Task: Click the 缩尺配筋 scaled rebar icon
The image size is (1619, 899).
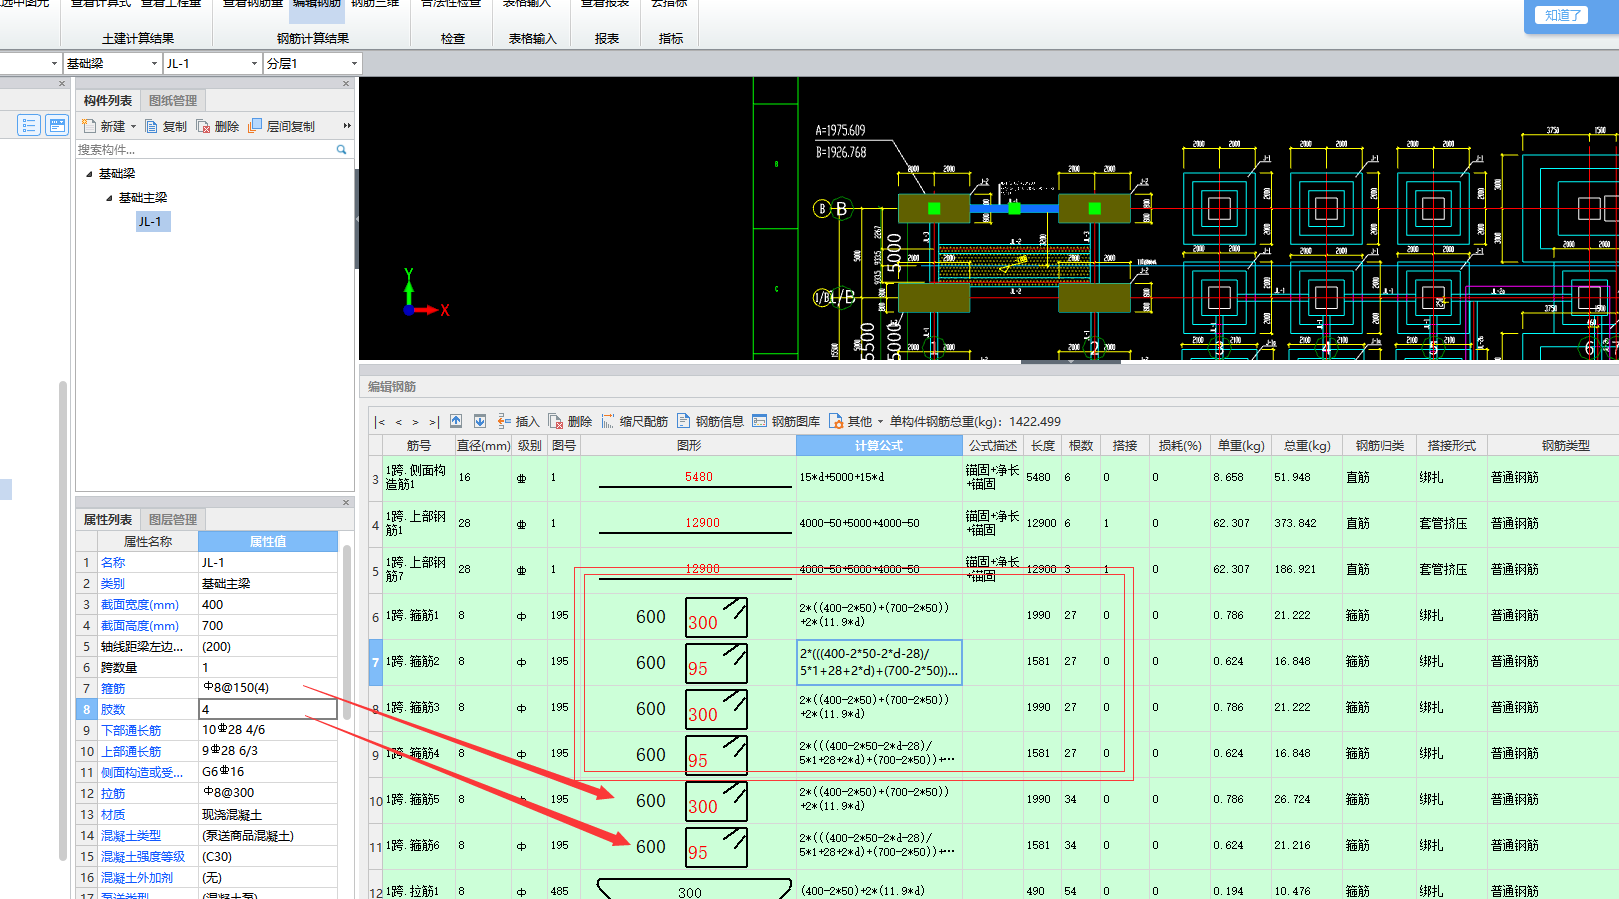Action: coord(634,421)
